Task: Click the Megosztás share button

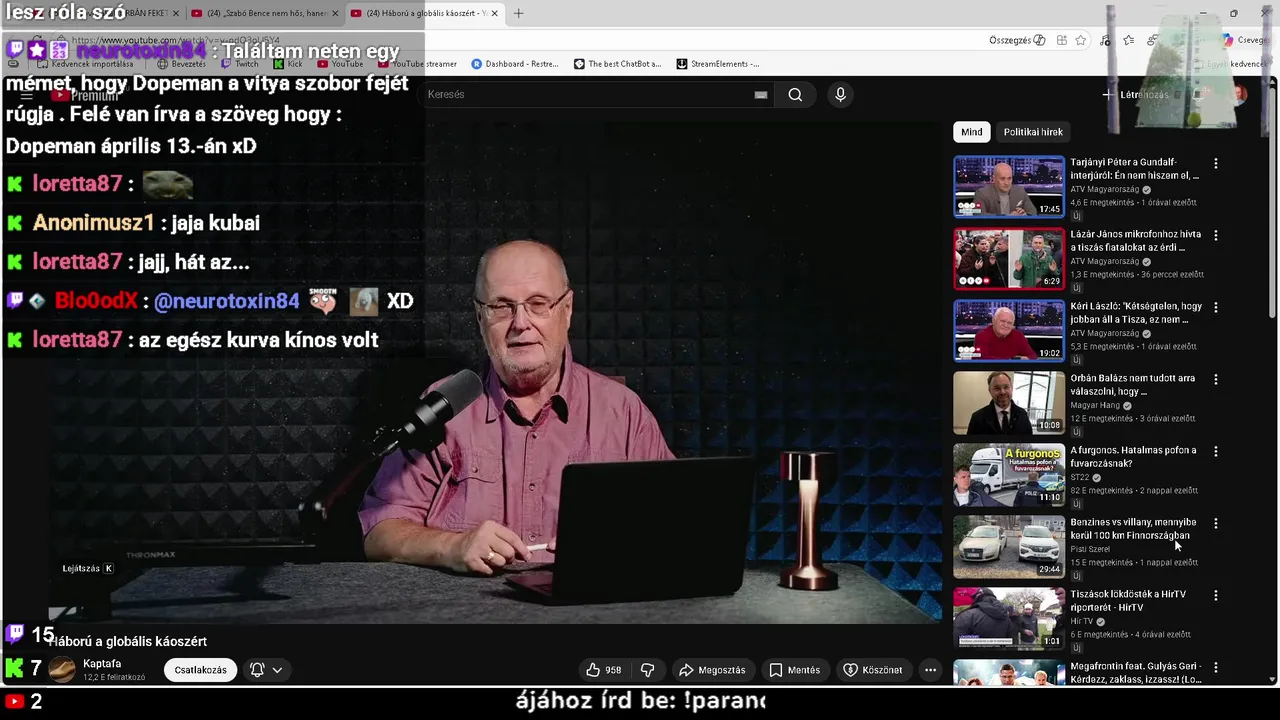Action: tap(712, 670)
